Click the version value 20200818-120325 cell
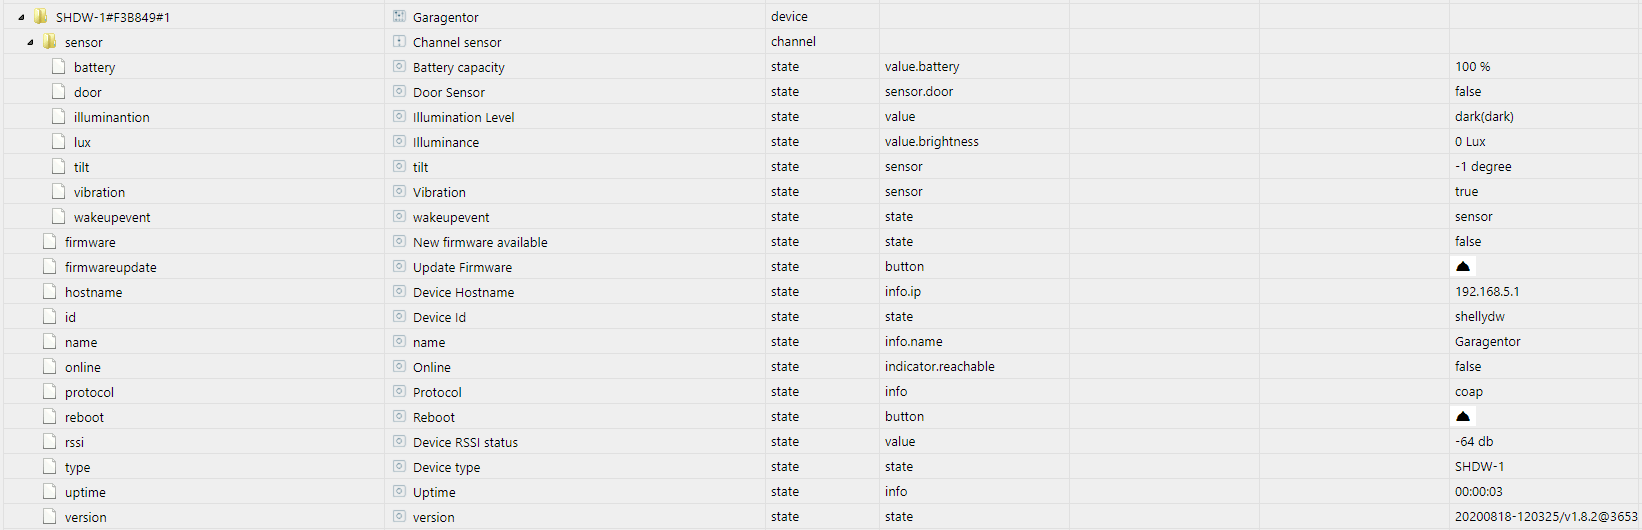The width and height of the screenshot is (1642, 530). 1545,516
